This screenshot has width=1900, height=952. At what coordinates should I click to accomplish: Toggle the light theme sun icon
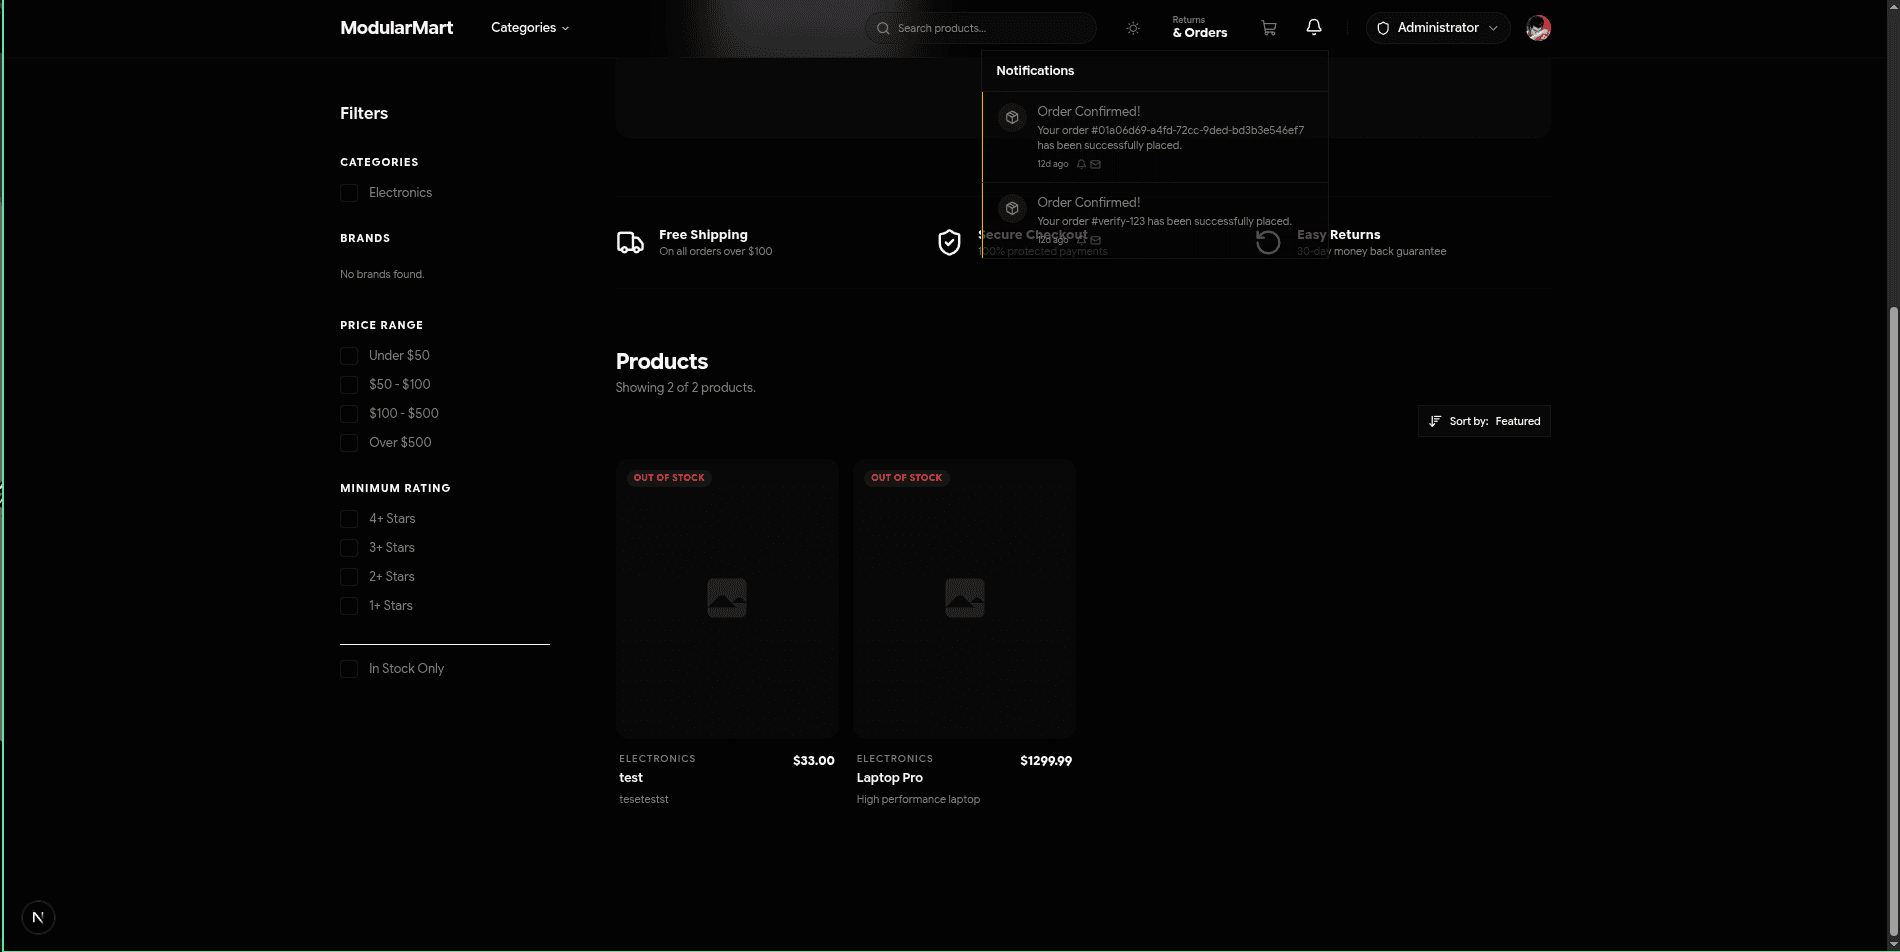tap(1133, 28)
